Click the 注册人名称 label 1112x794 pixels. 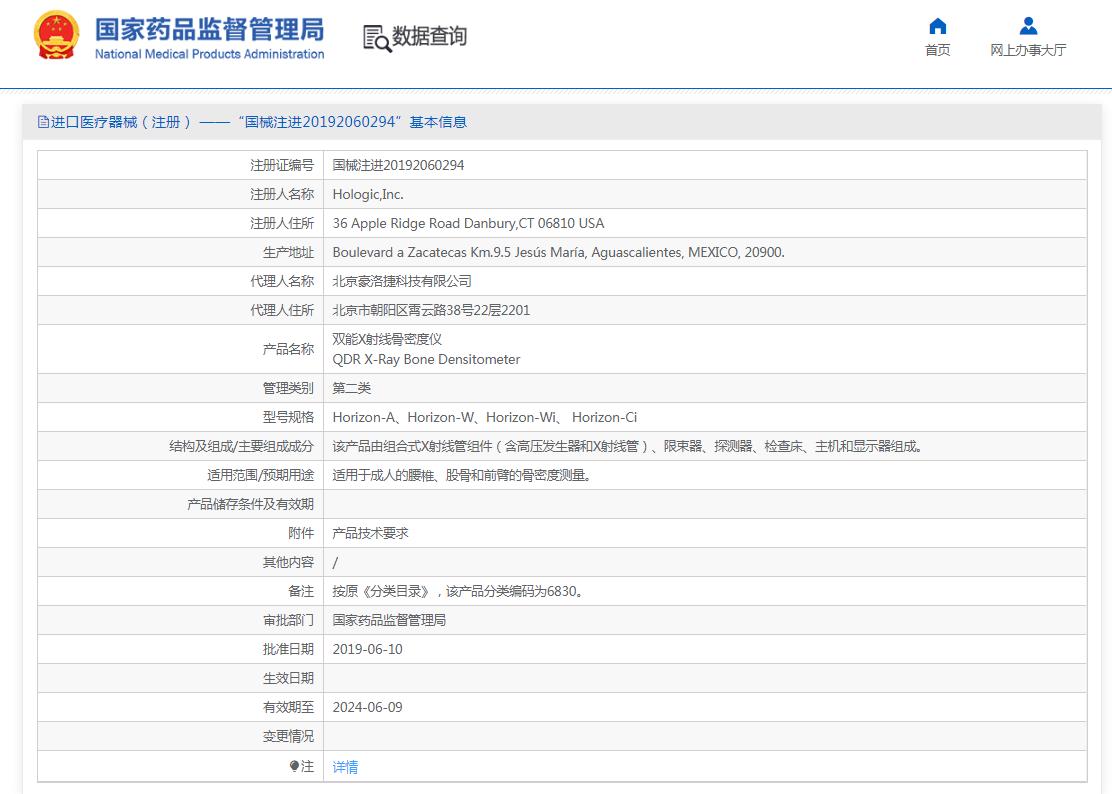point(282,194)
